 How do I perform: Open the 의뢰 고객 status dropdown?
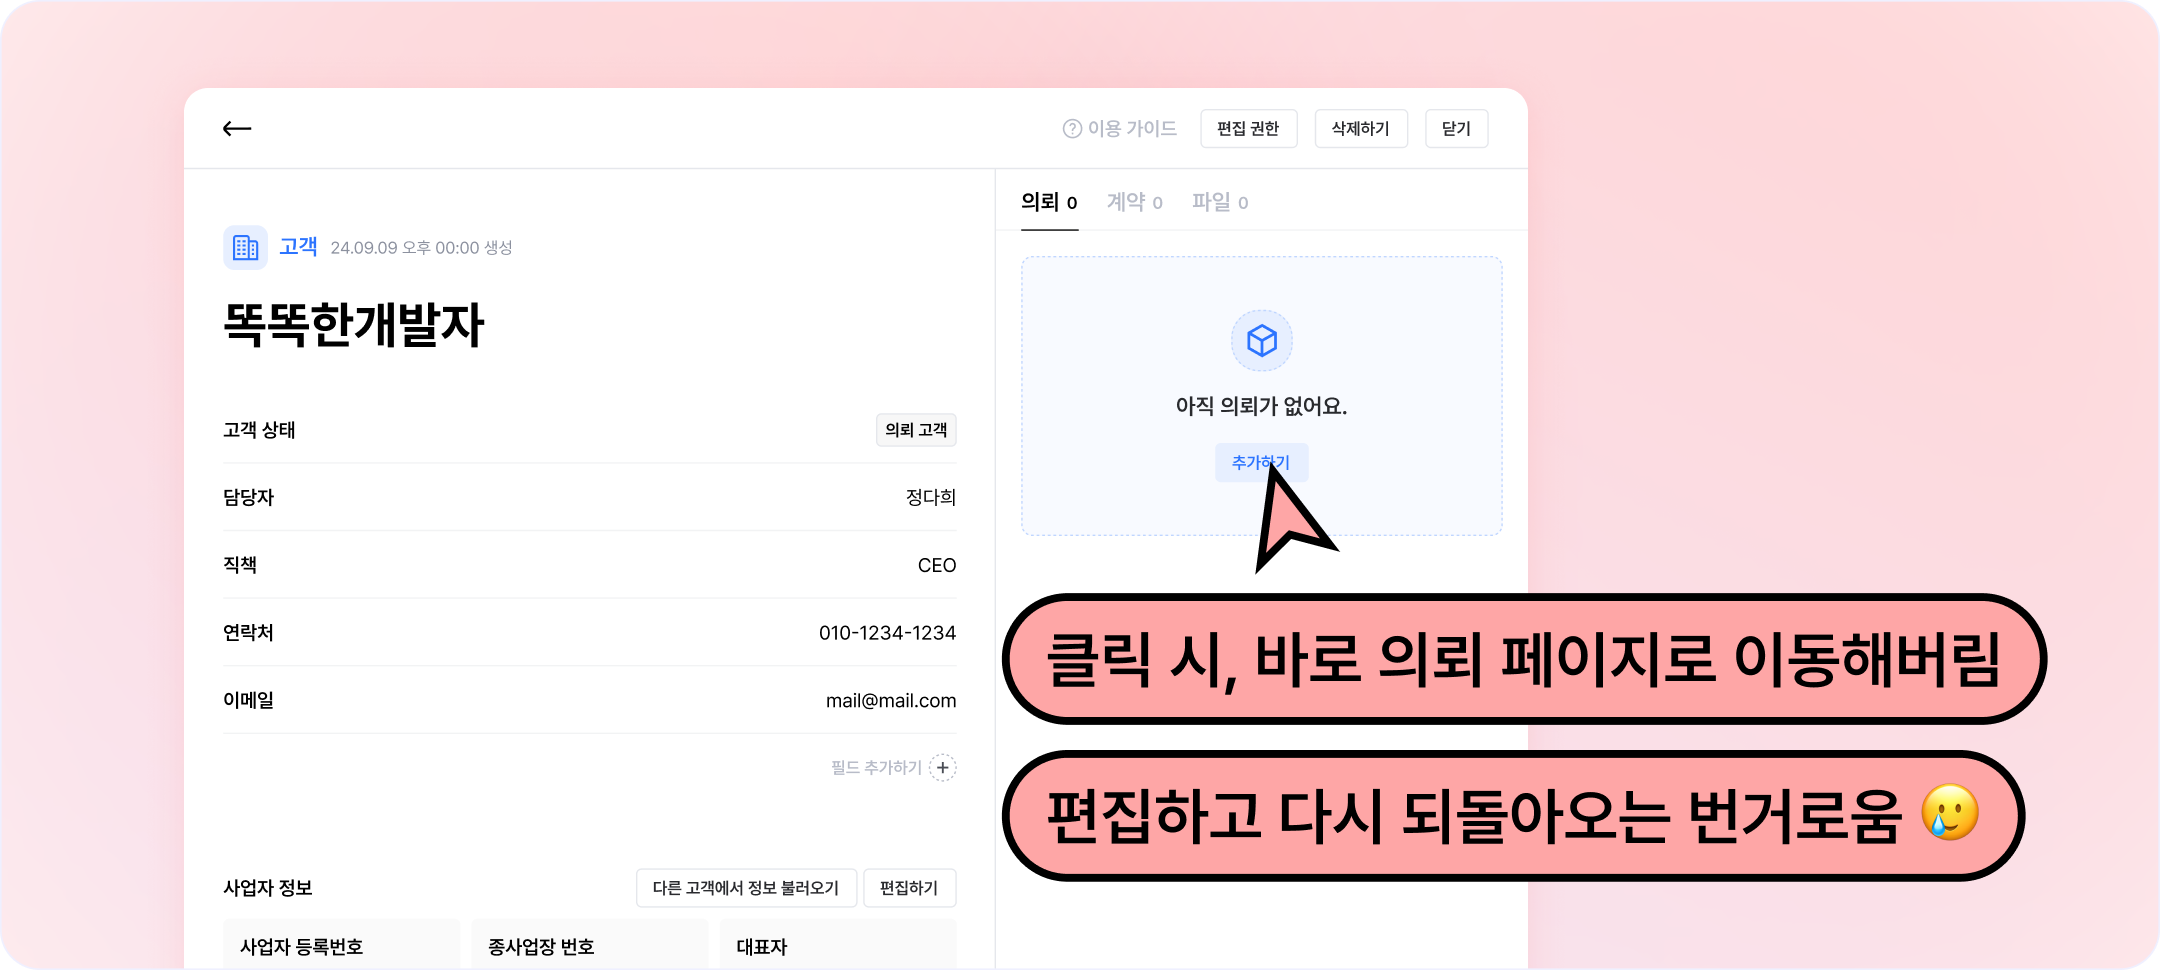click(x=916, y=430)
